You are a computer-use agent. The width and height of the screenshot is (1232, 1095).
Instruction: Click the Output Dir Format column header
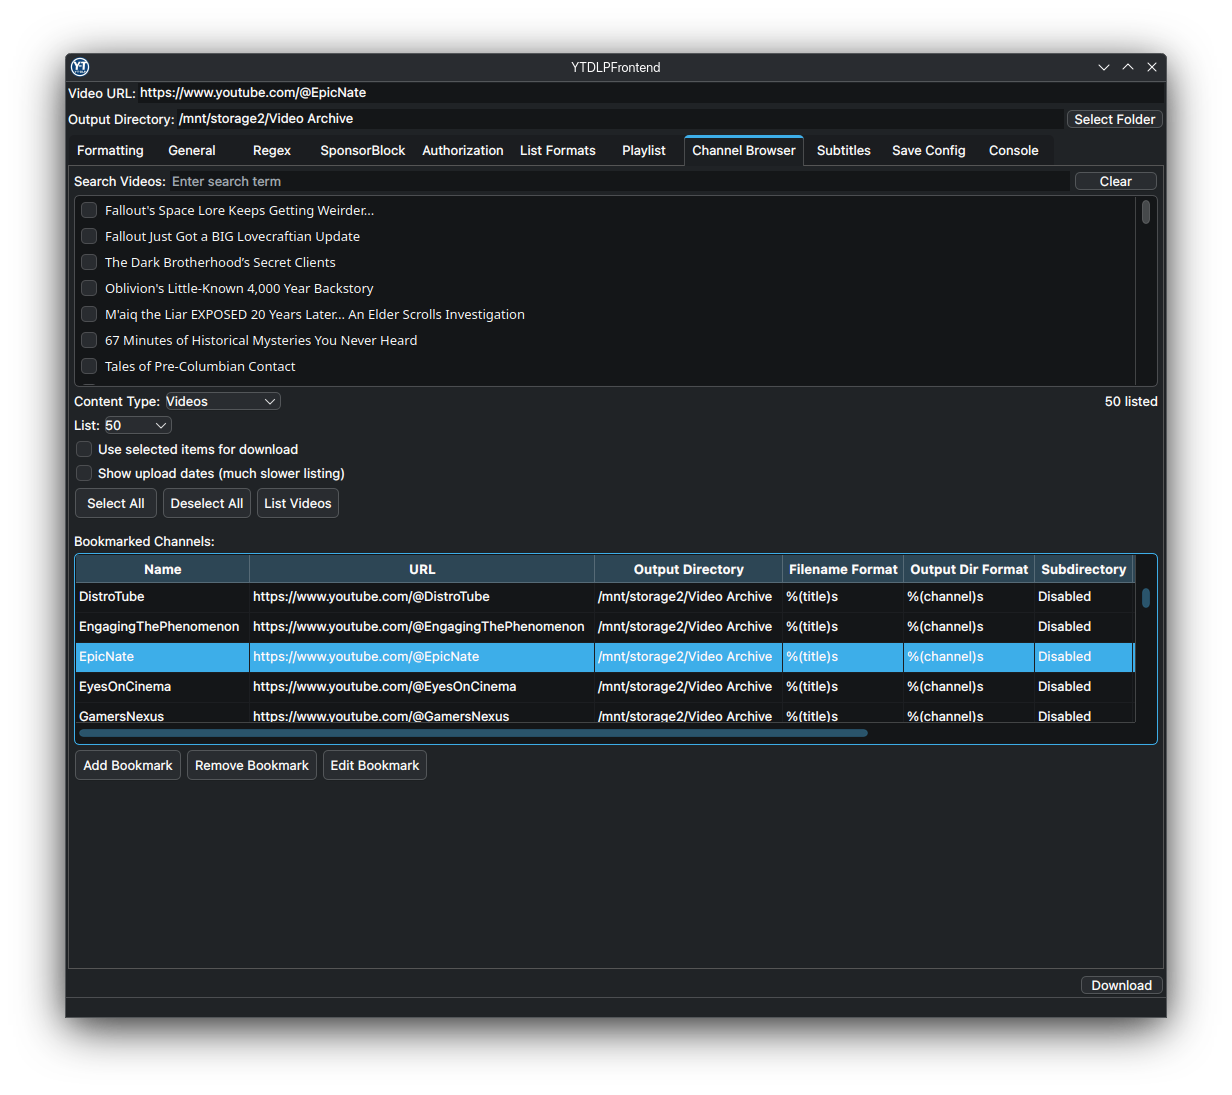click(x=969, y=569)
